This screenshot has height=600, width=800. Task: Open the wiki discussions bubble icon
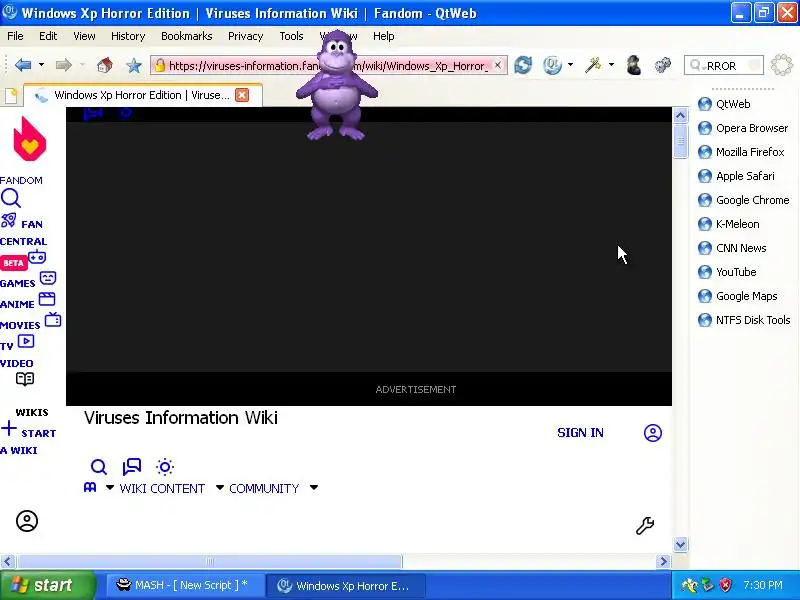(132, 466)
